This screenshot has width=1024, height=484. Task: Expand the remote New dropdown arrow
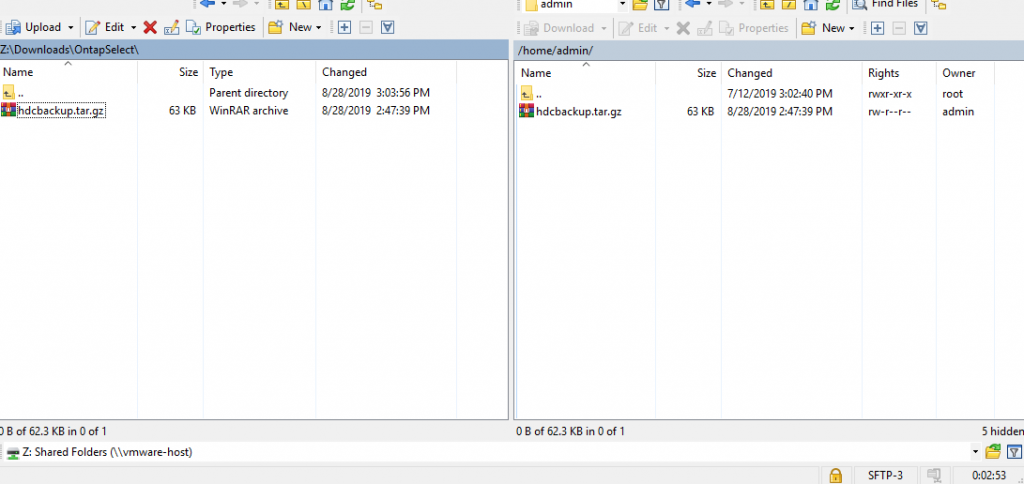pos(852,28)
